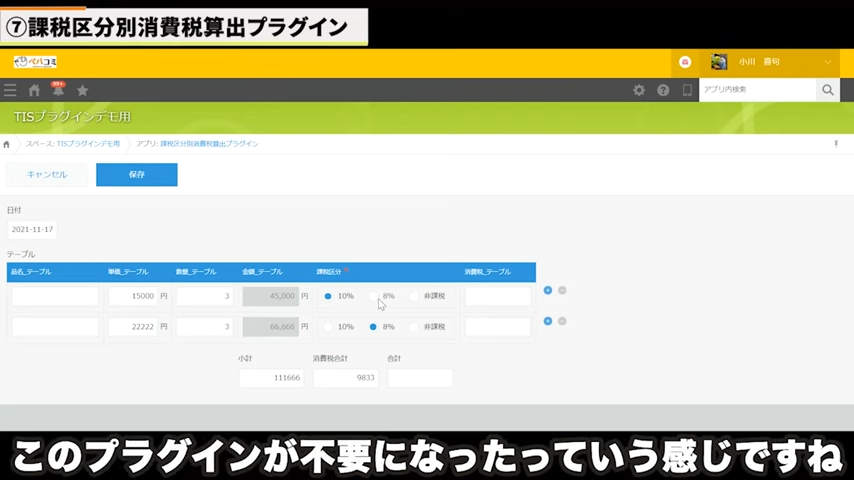
Task: Click the empty 合計 field
Action: [420, 378]
